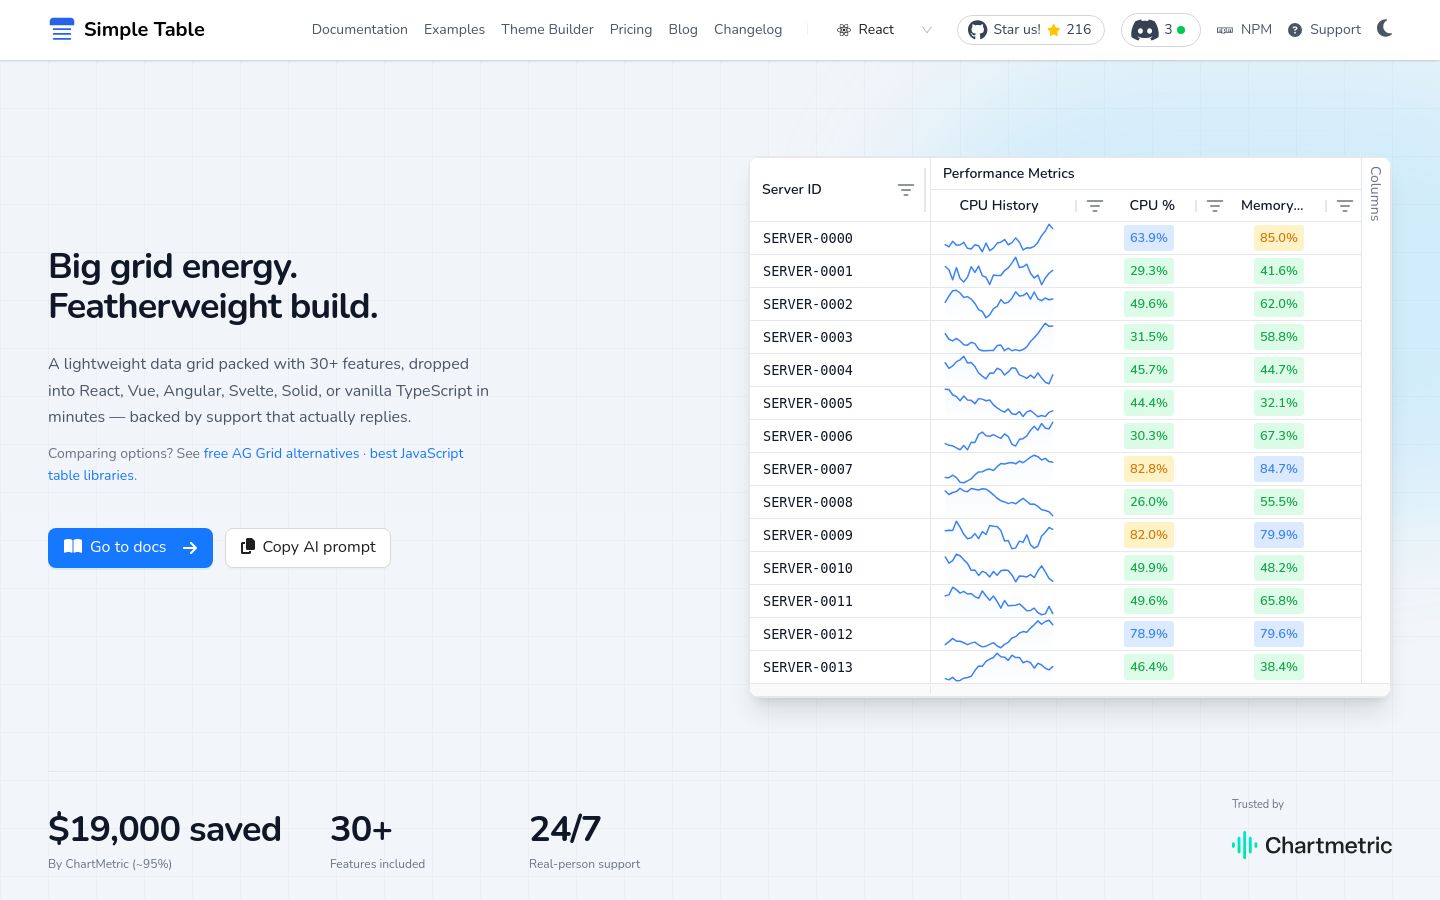Open the Documentation menu item
The width and height of the screenshot is (1440, 900).
click(x=359, y=30)
